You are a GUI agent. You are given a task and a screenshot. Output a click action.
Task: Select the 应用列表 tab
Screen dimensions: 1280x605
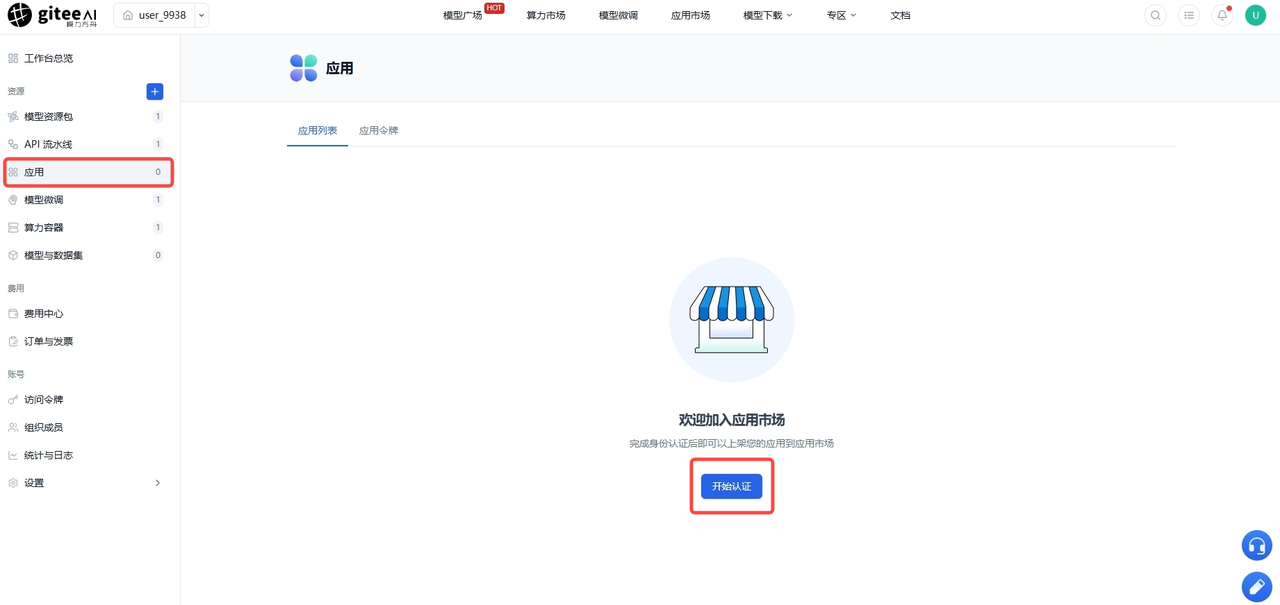pyautogui.click(x=317, y=130)
